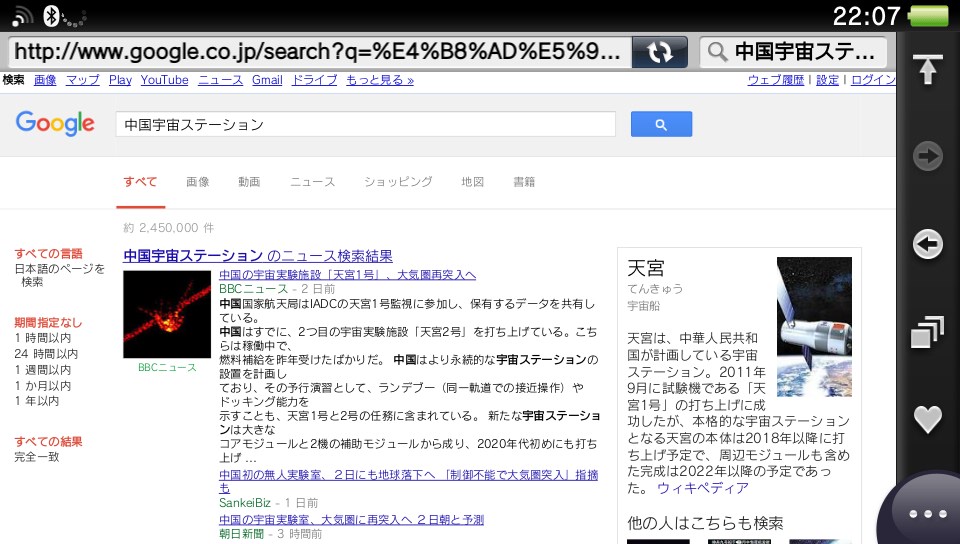Switch to the ニュース search tab
Screen dimensions: 960x544
[x=312, y=182]
